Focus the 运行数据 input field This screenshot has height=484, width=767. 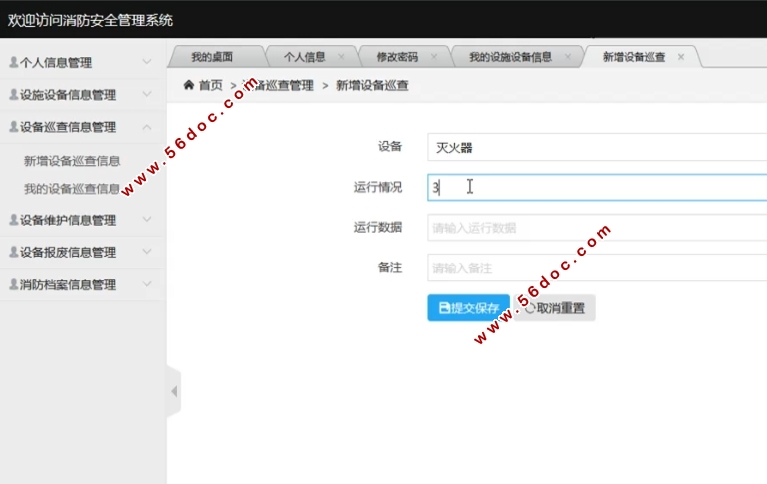[597, 228]
